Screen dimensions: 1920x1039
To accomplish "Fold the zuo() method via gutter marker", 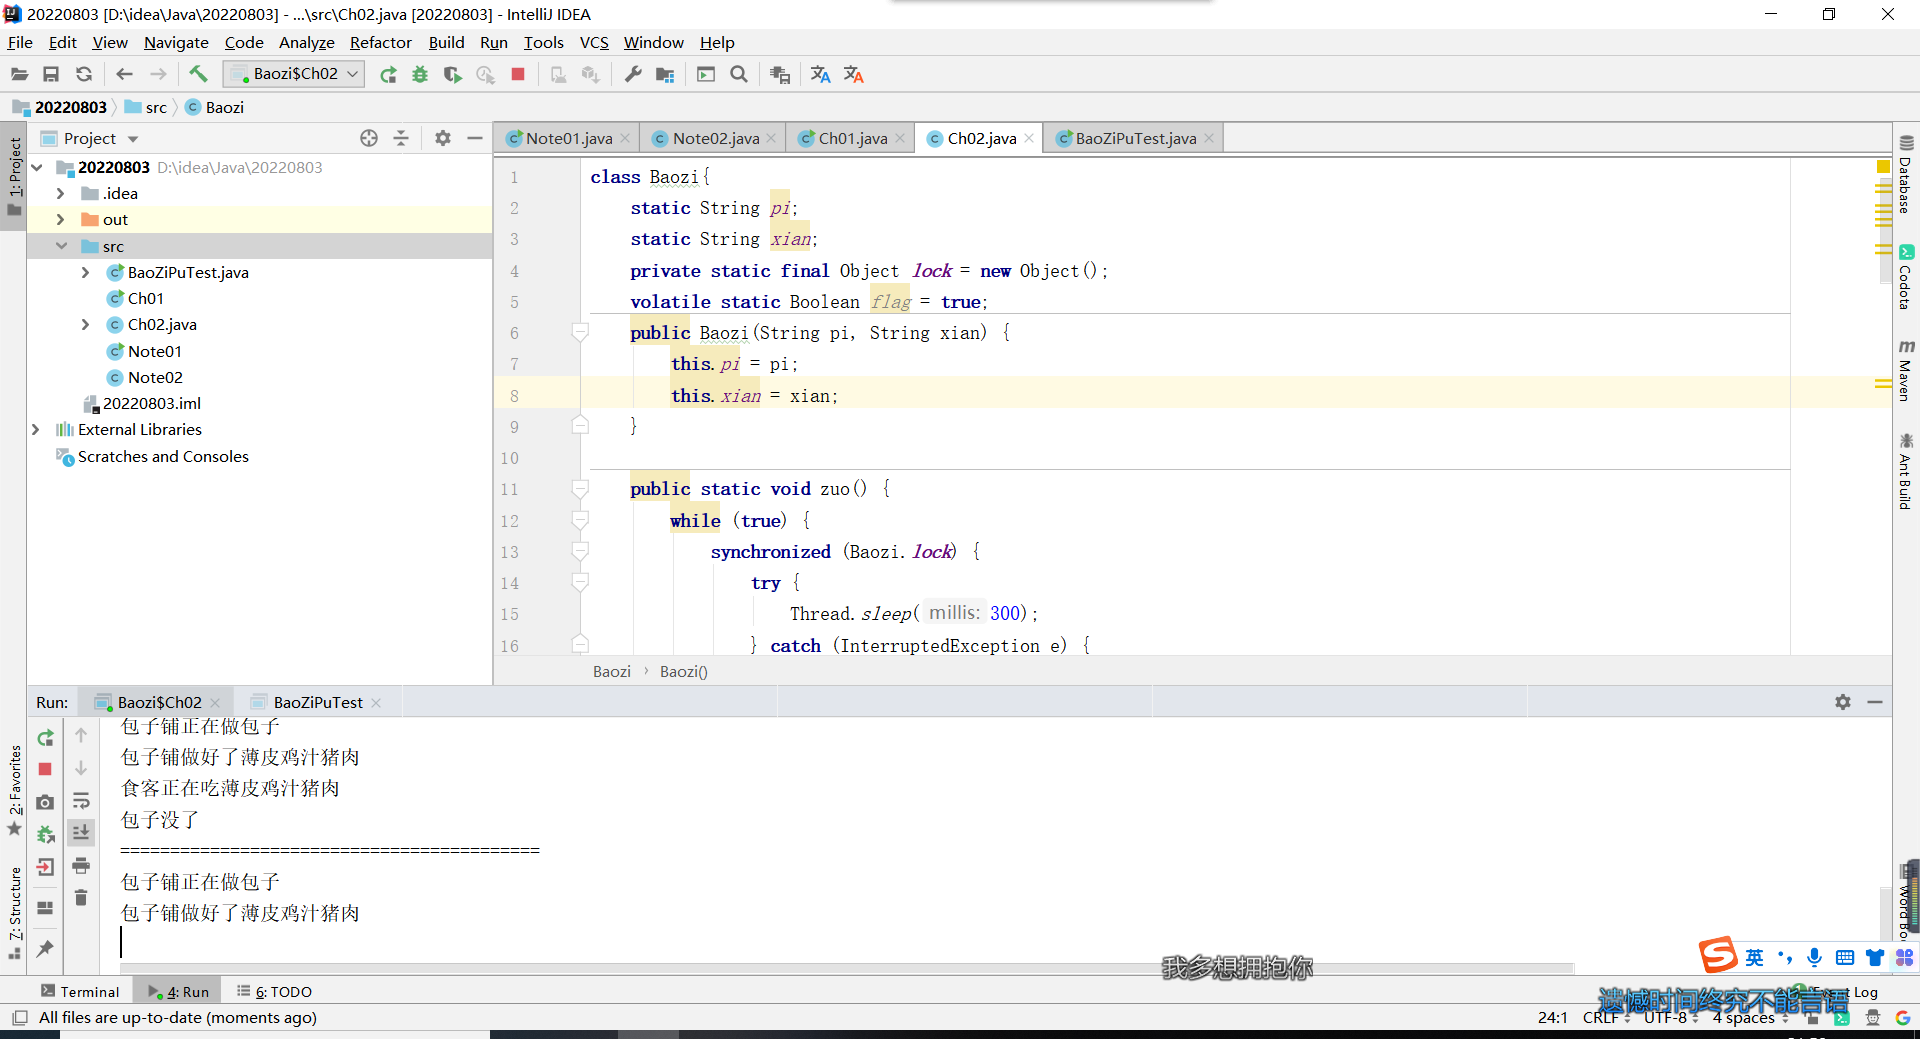I will coord(580,489).
